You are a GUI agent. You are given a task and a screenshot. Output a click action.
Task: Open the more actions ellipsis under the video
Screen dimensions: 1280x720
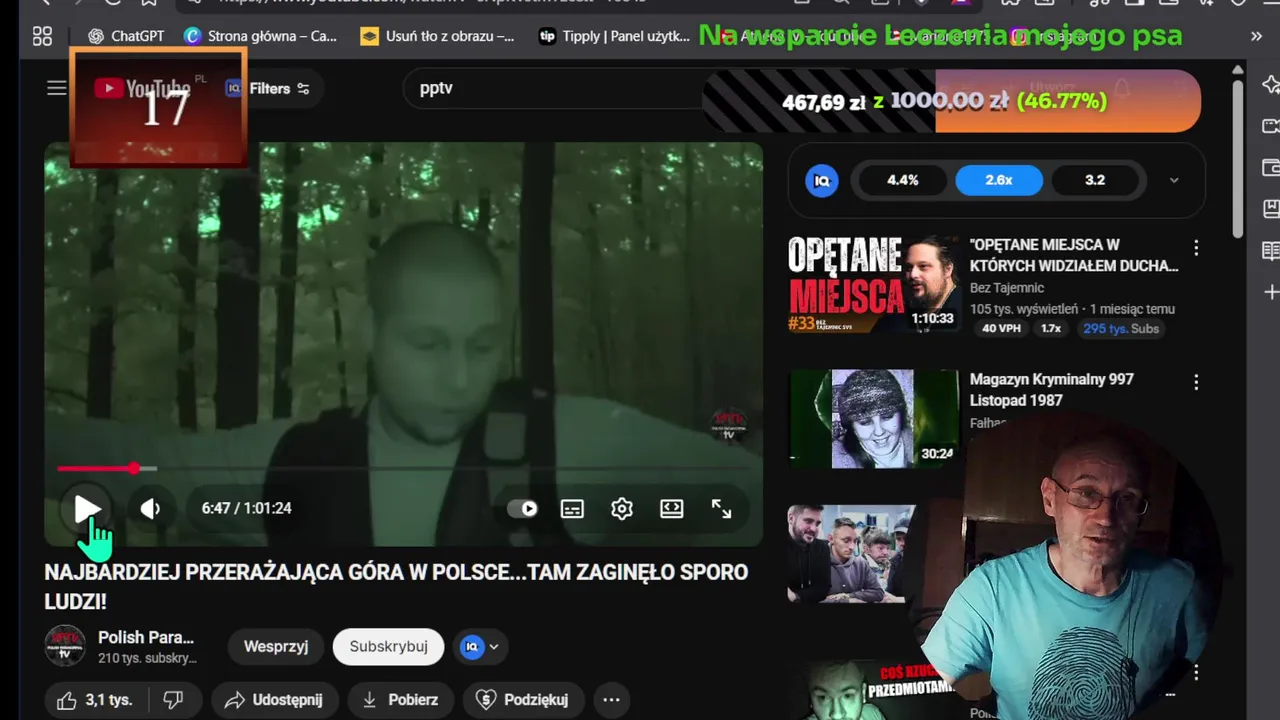611,700
